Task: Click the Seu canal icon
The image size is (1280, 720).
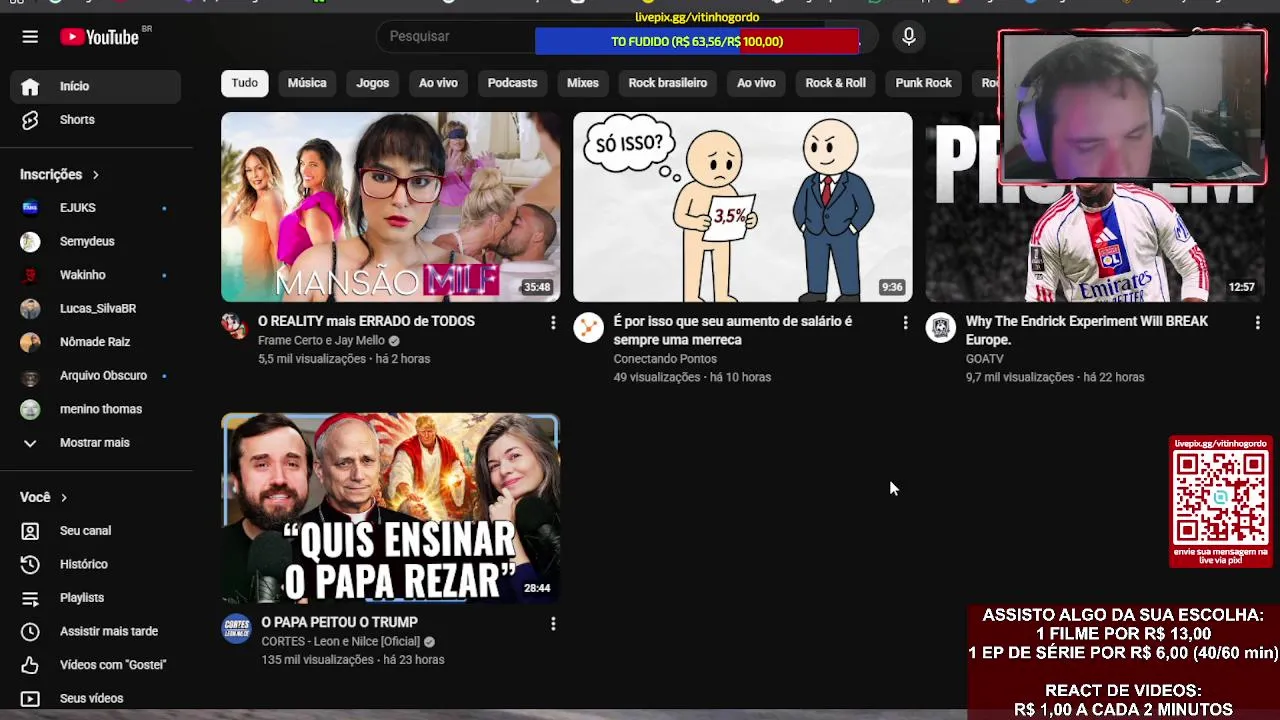Action: 30,531
